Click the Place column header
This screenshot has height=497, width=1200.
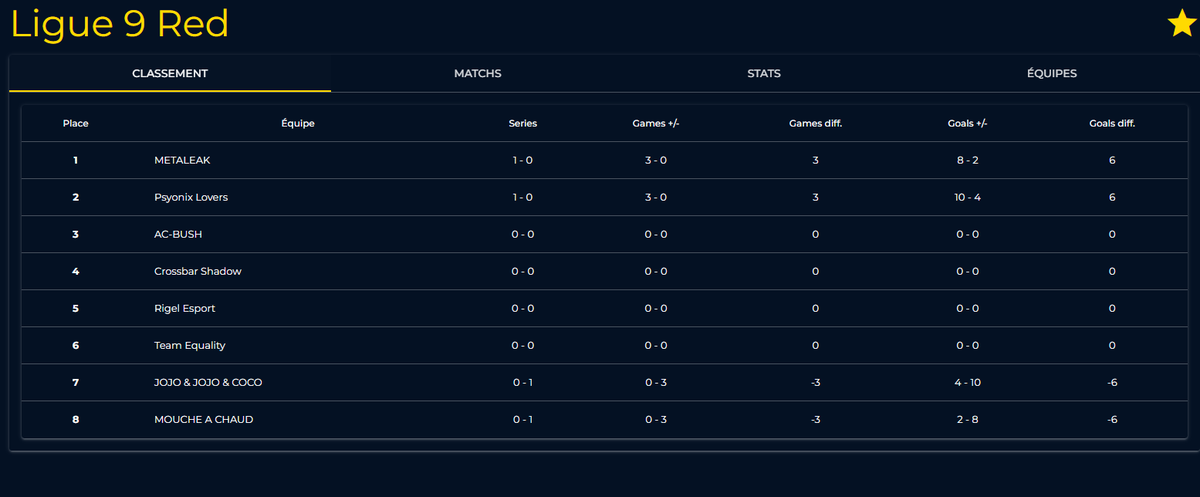click(x=76, y=124)
